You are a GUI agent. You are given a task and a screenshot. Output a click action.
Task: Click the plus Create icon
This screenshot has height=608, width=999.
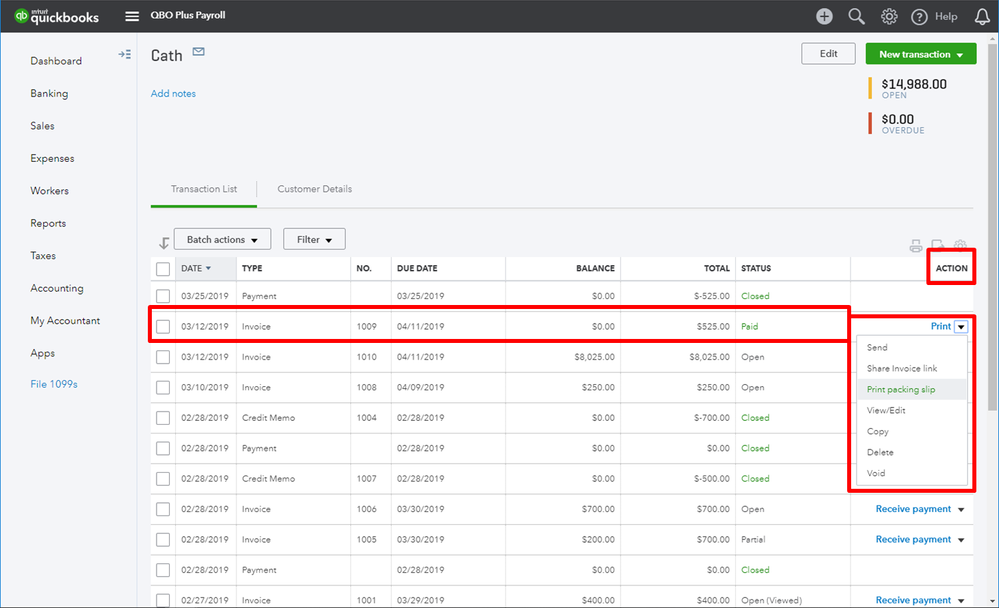824,16
